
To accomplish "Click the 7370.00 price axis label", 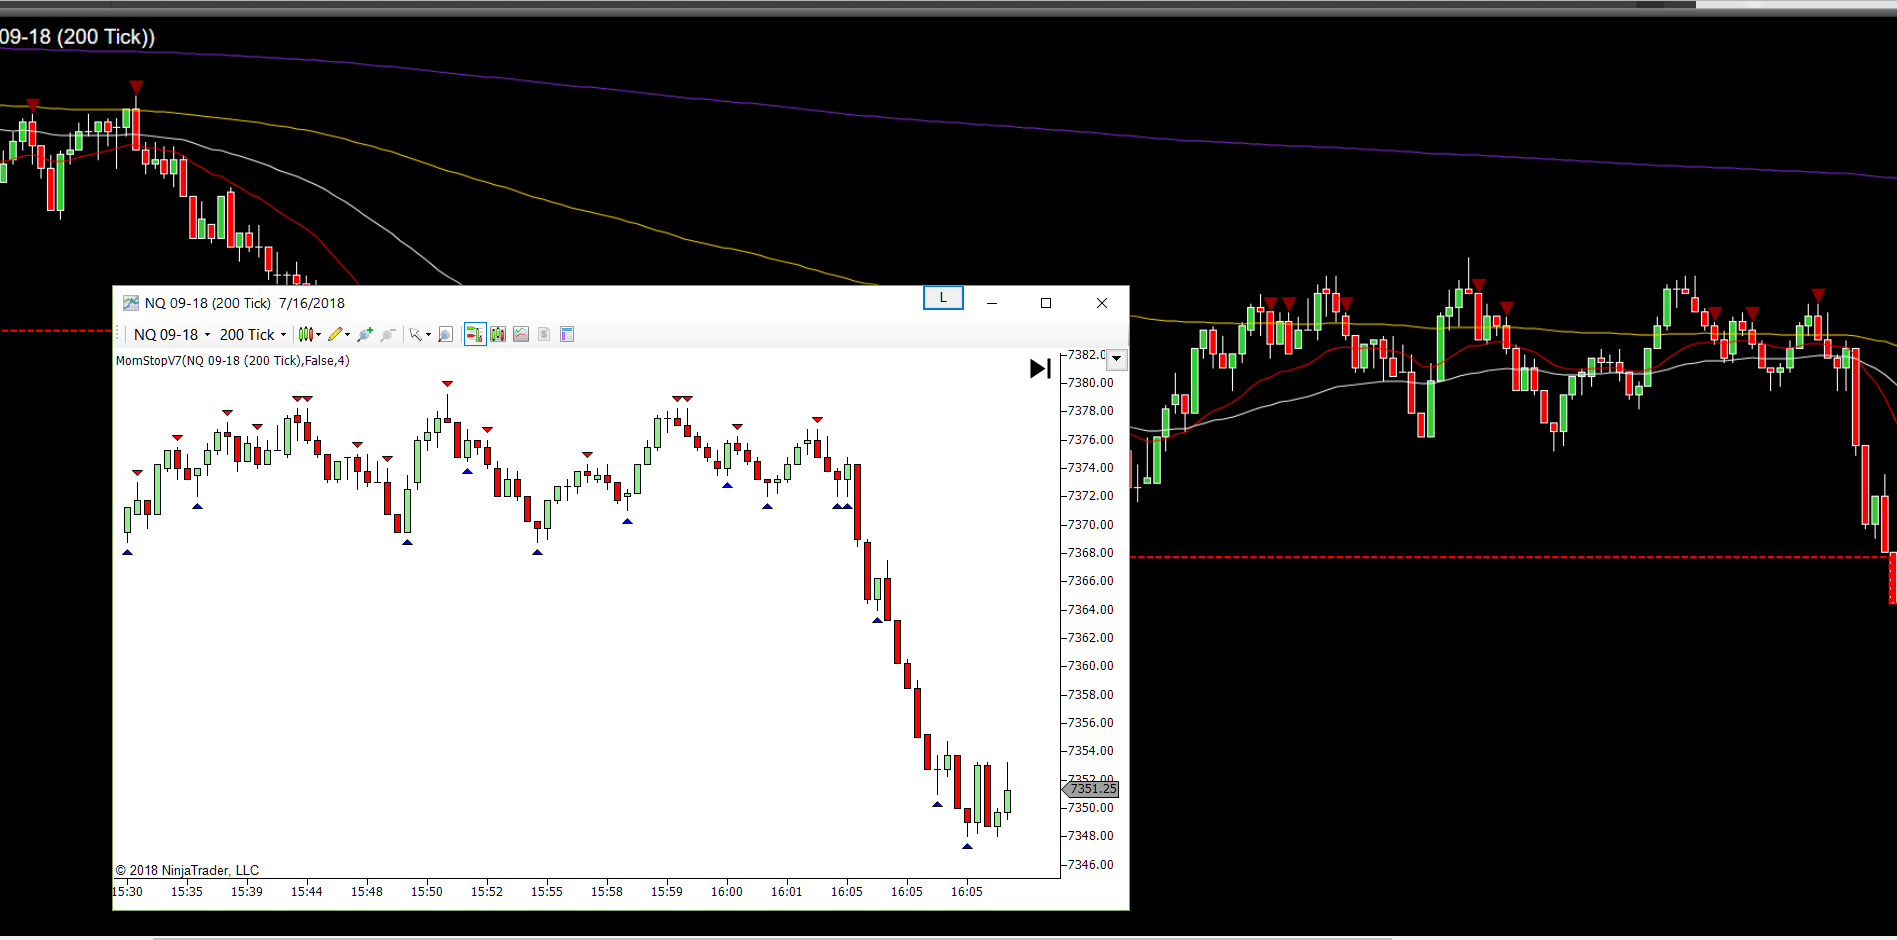I will (x=1091, y=524).
